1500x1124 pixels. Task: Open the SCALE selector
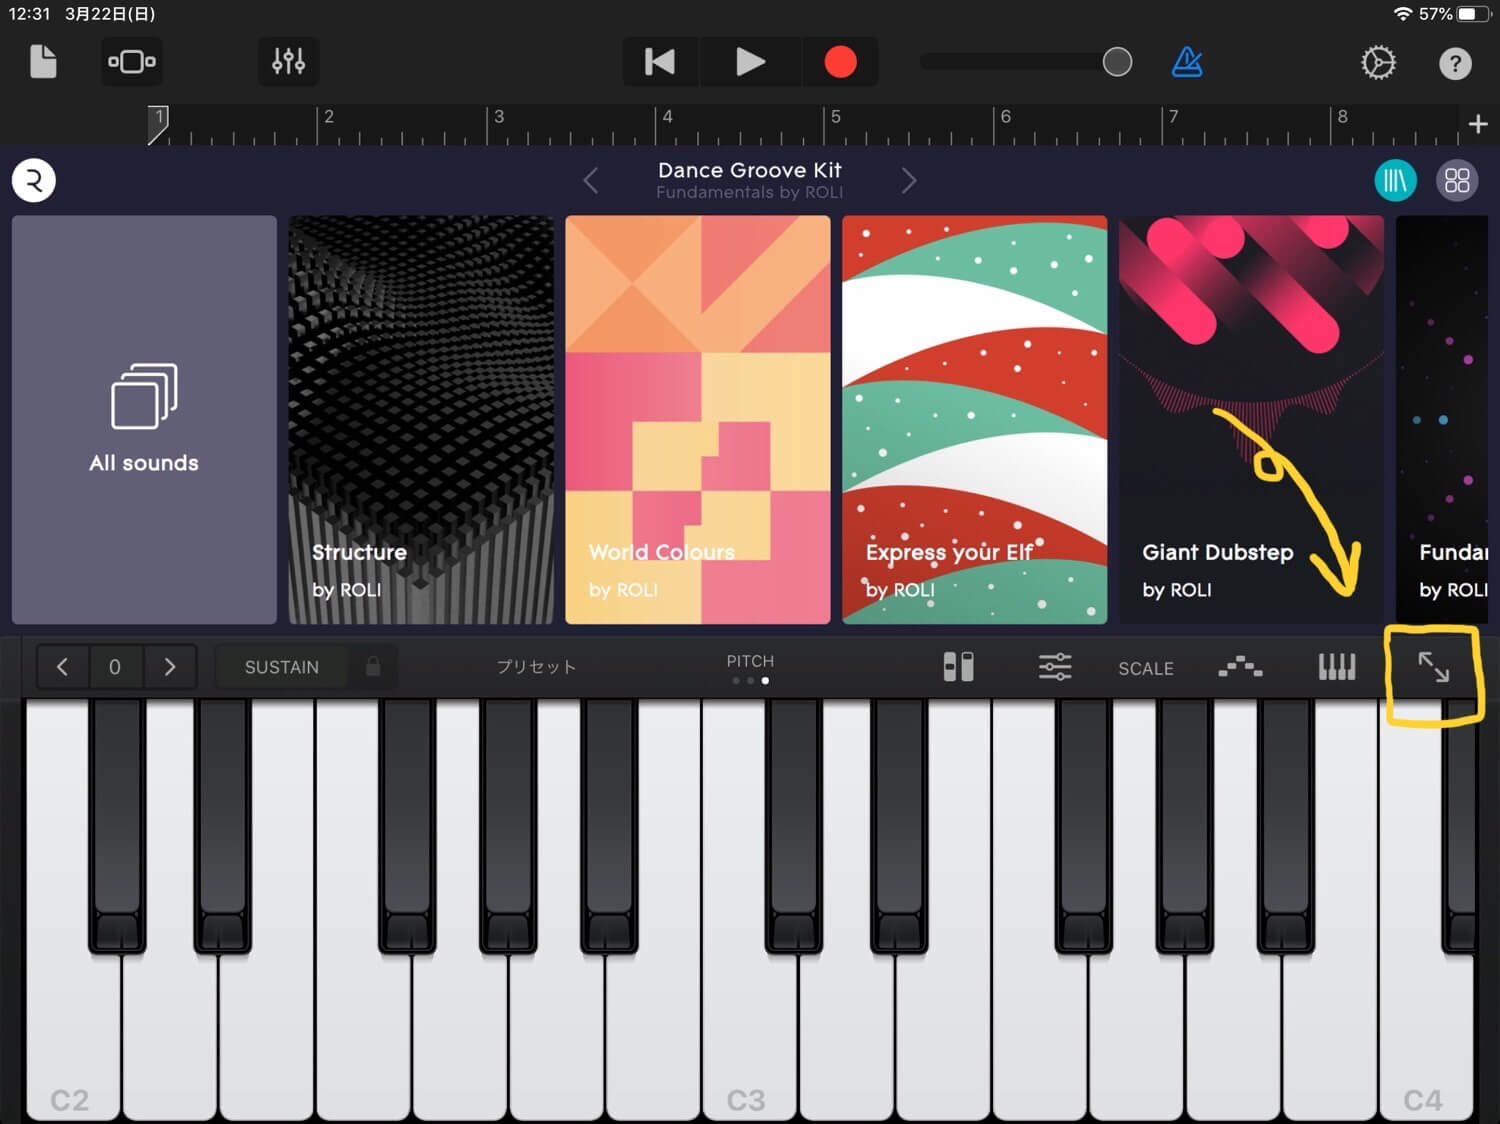(1146, 668)
